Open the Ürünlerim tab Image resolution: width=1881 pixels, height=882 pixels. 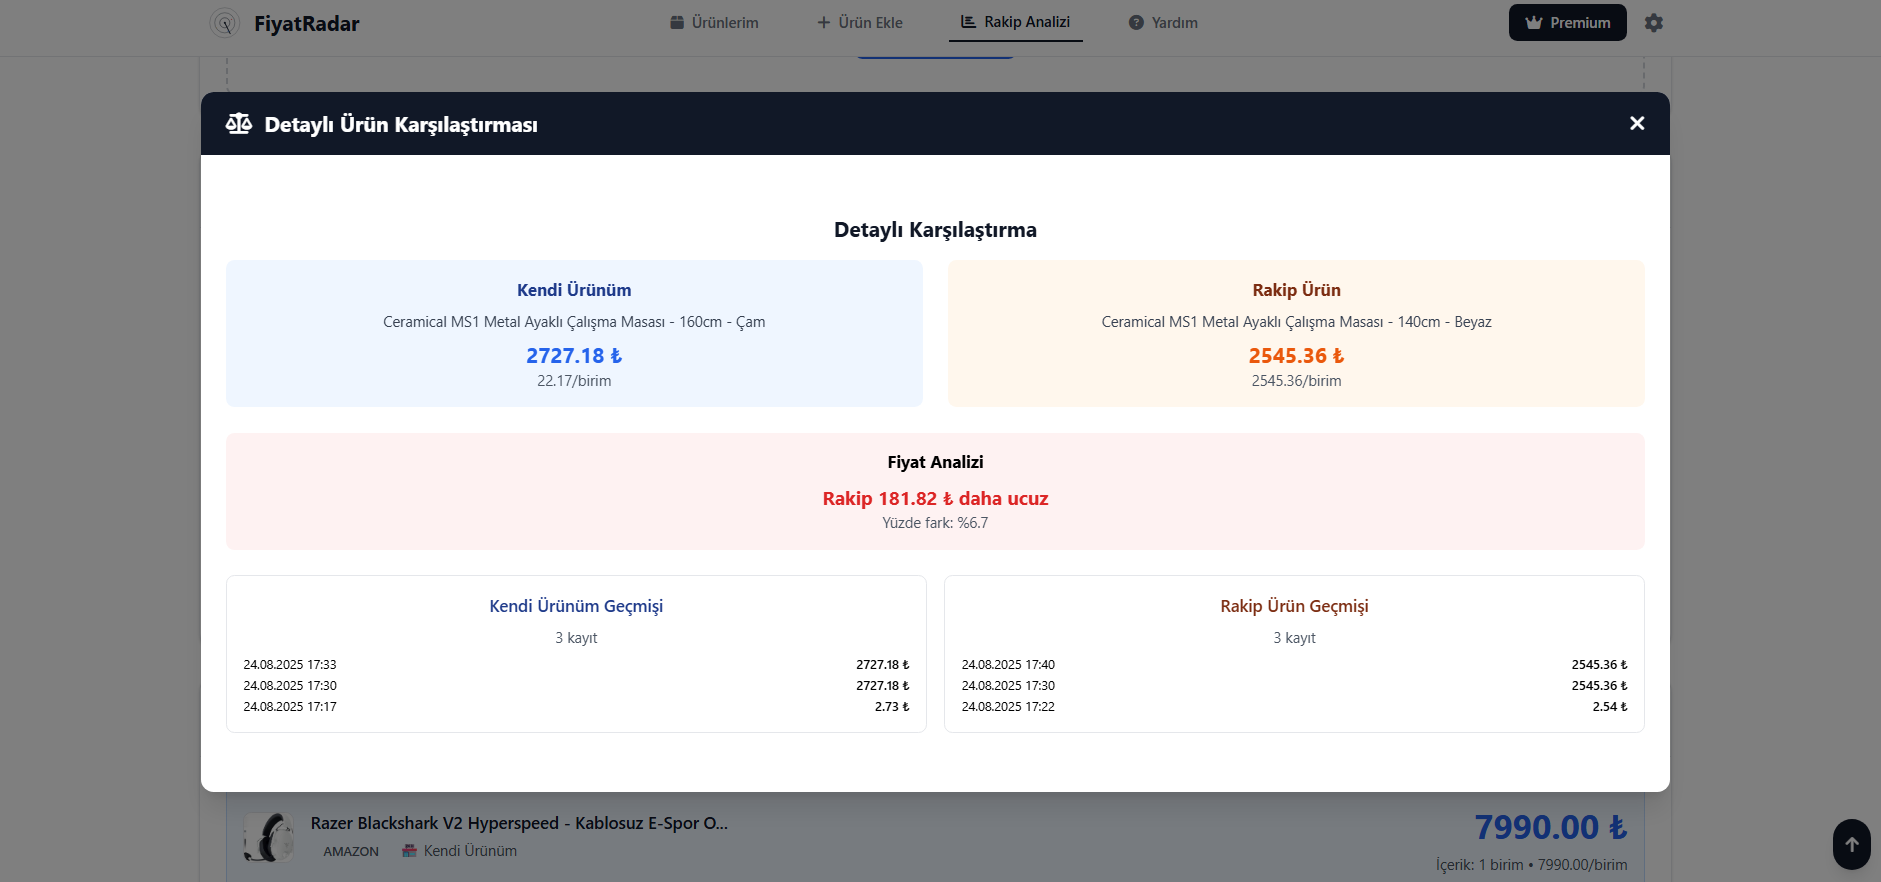click(x=714, y=23)
